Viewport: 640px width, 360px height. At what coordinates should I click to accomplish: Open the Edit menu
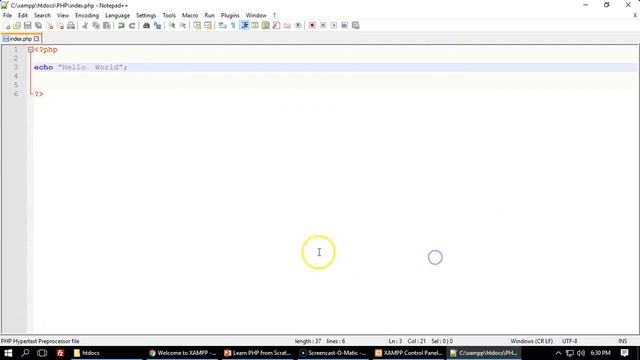coord(23,15)
